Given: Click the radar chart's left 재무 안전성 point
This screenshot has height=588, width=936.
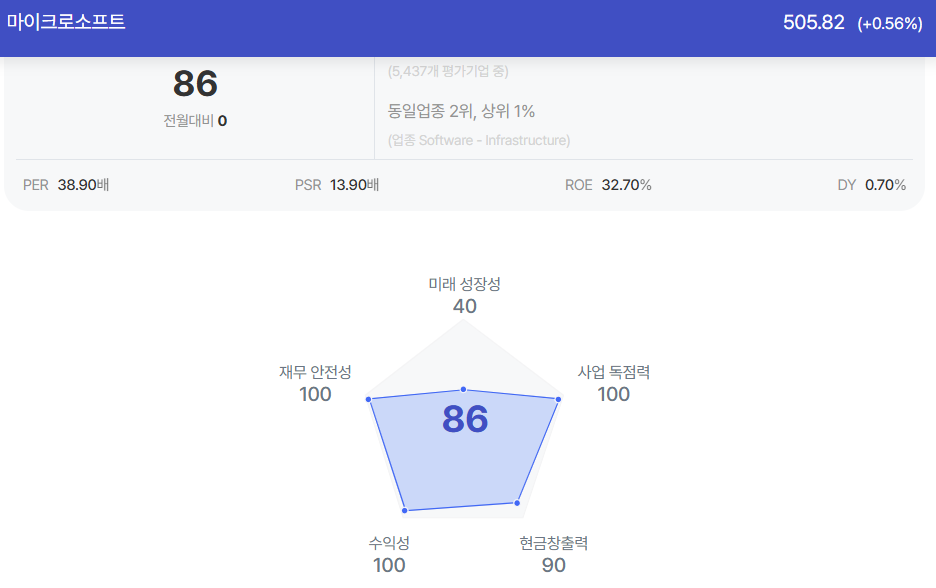Looking at the screenshot, I should 368,399.
